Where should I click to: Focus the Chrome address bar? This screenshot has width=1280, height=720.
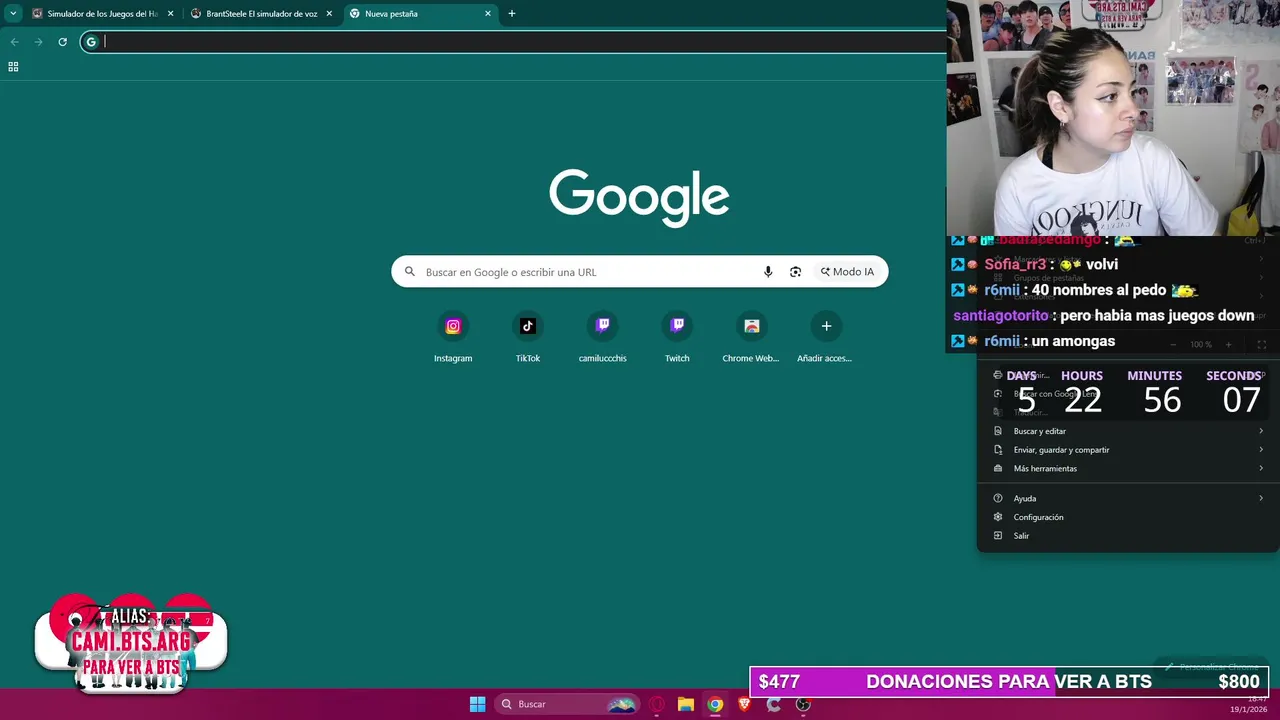coord(515,42)
